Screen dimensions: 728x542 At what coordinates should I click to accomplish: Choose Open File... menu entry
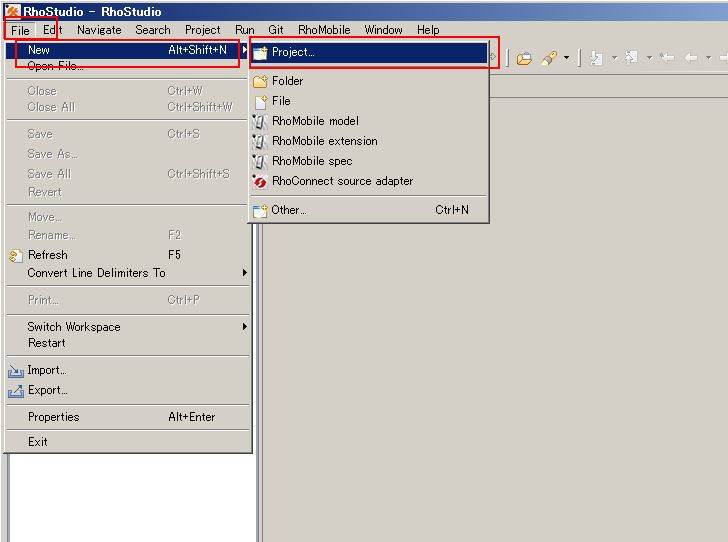[127, 66]
